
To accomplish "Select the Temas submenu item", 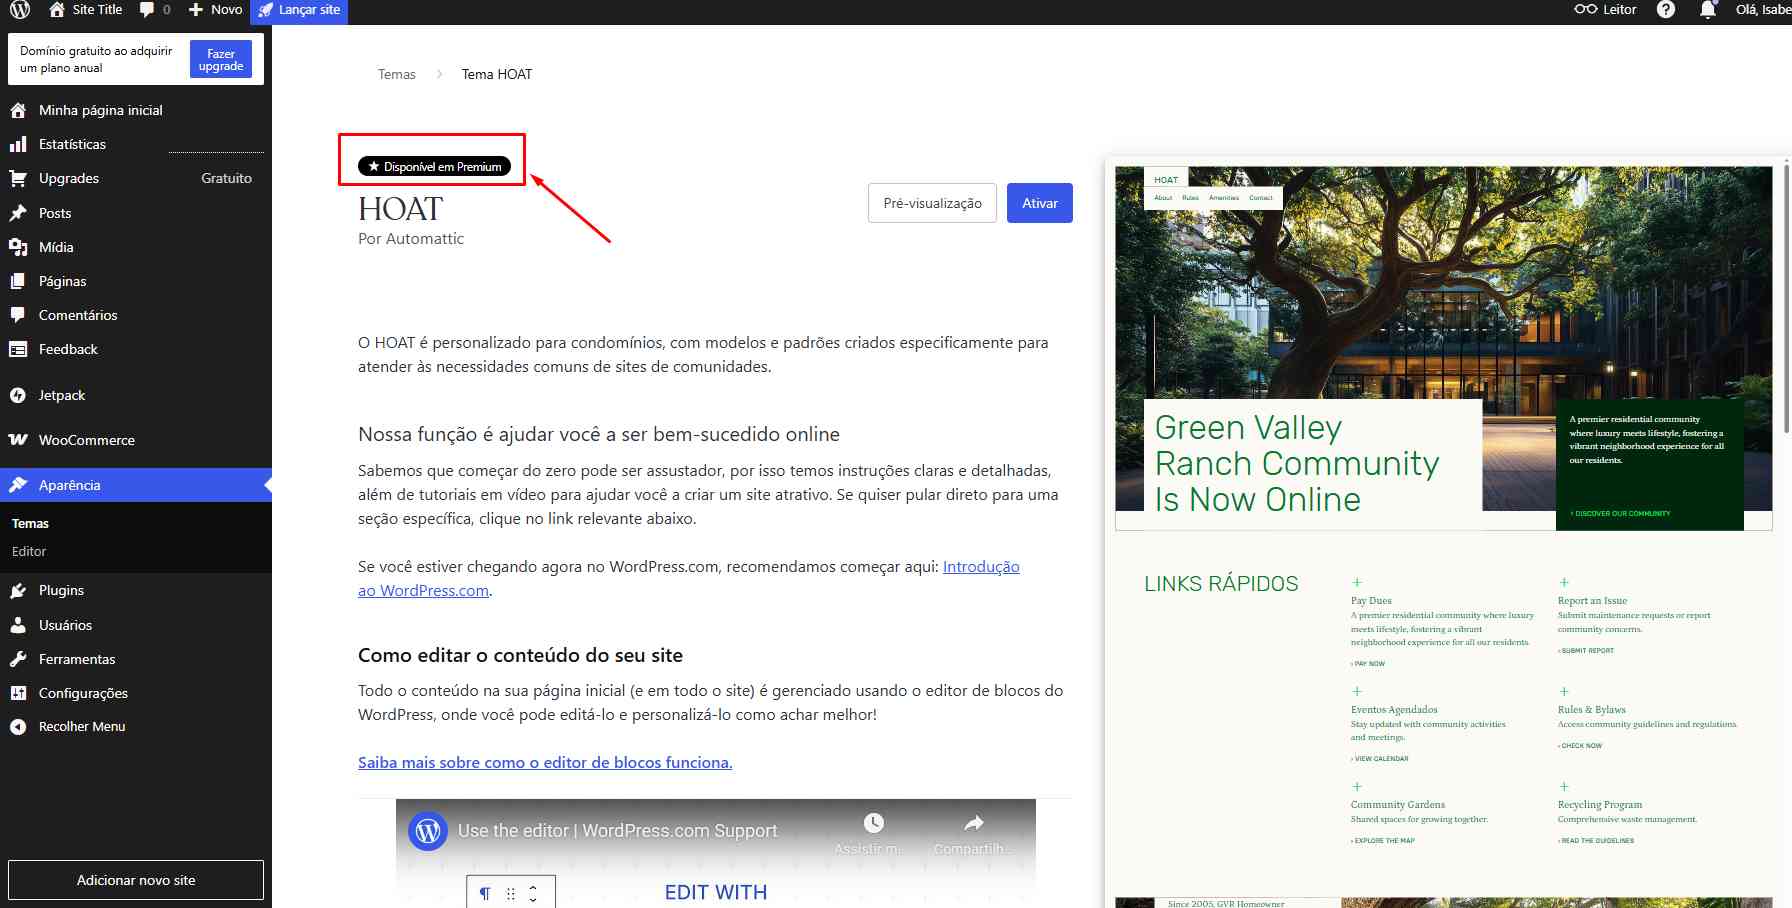I will [30, 524].
